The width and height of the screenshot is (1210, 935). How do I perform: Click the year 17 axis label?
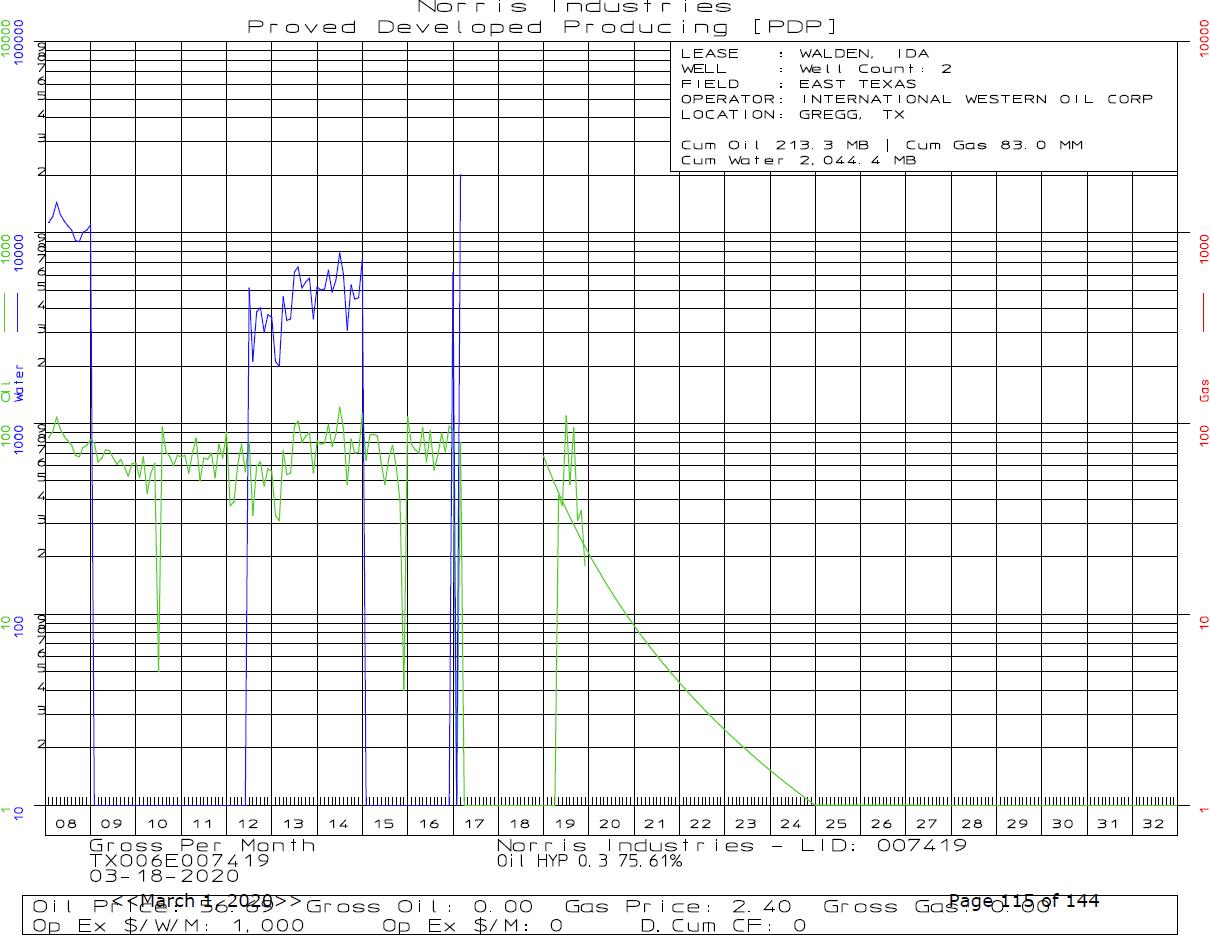pos(474,824)
